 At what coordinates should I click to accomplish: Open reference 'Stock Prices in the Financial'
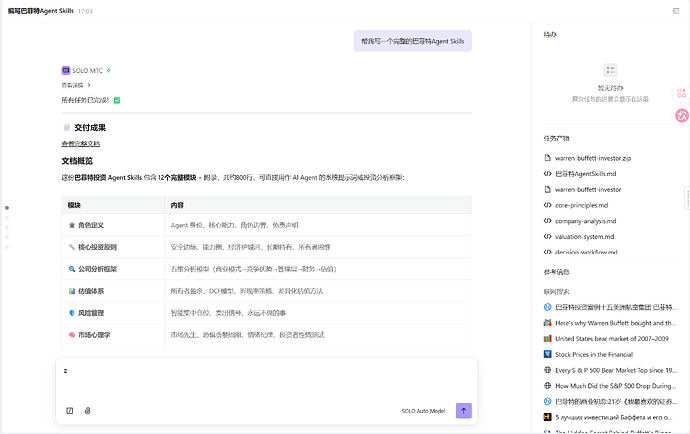tap(594, 355)
